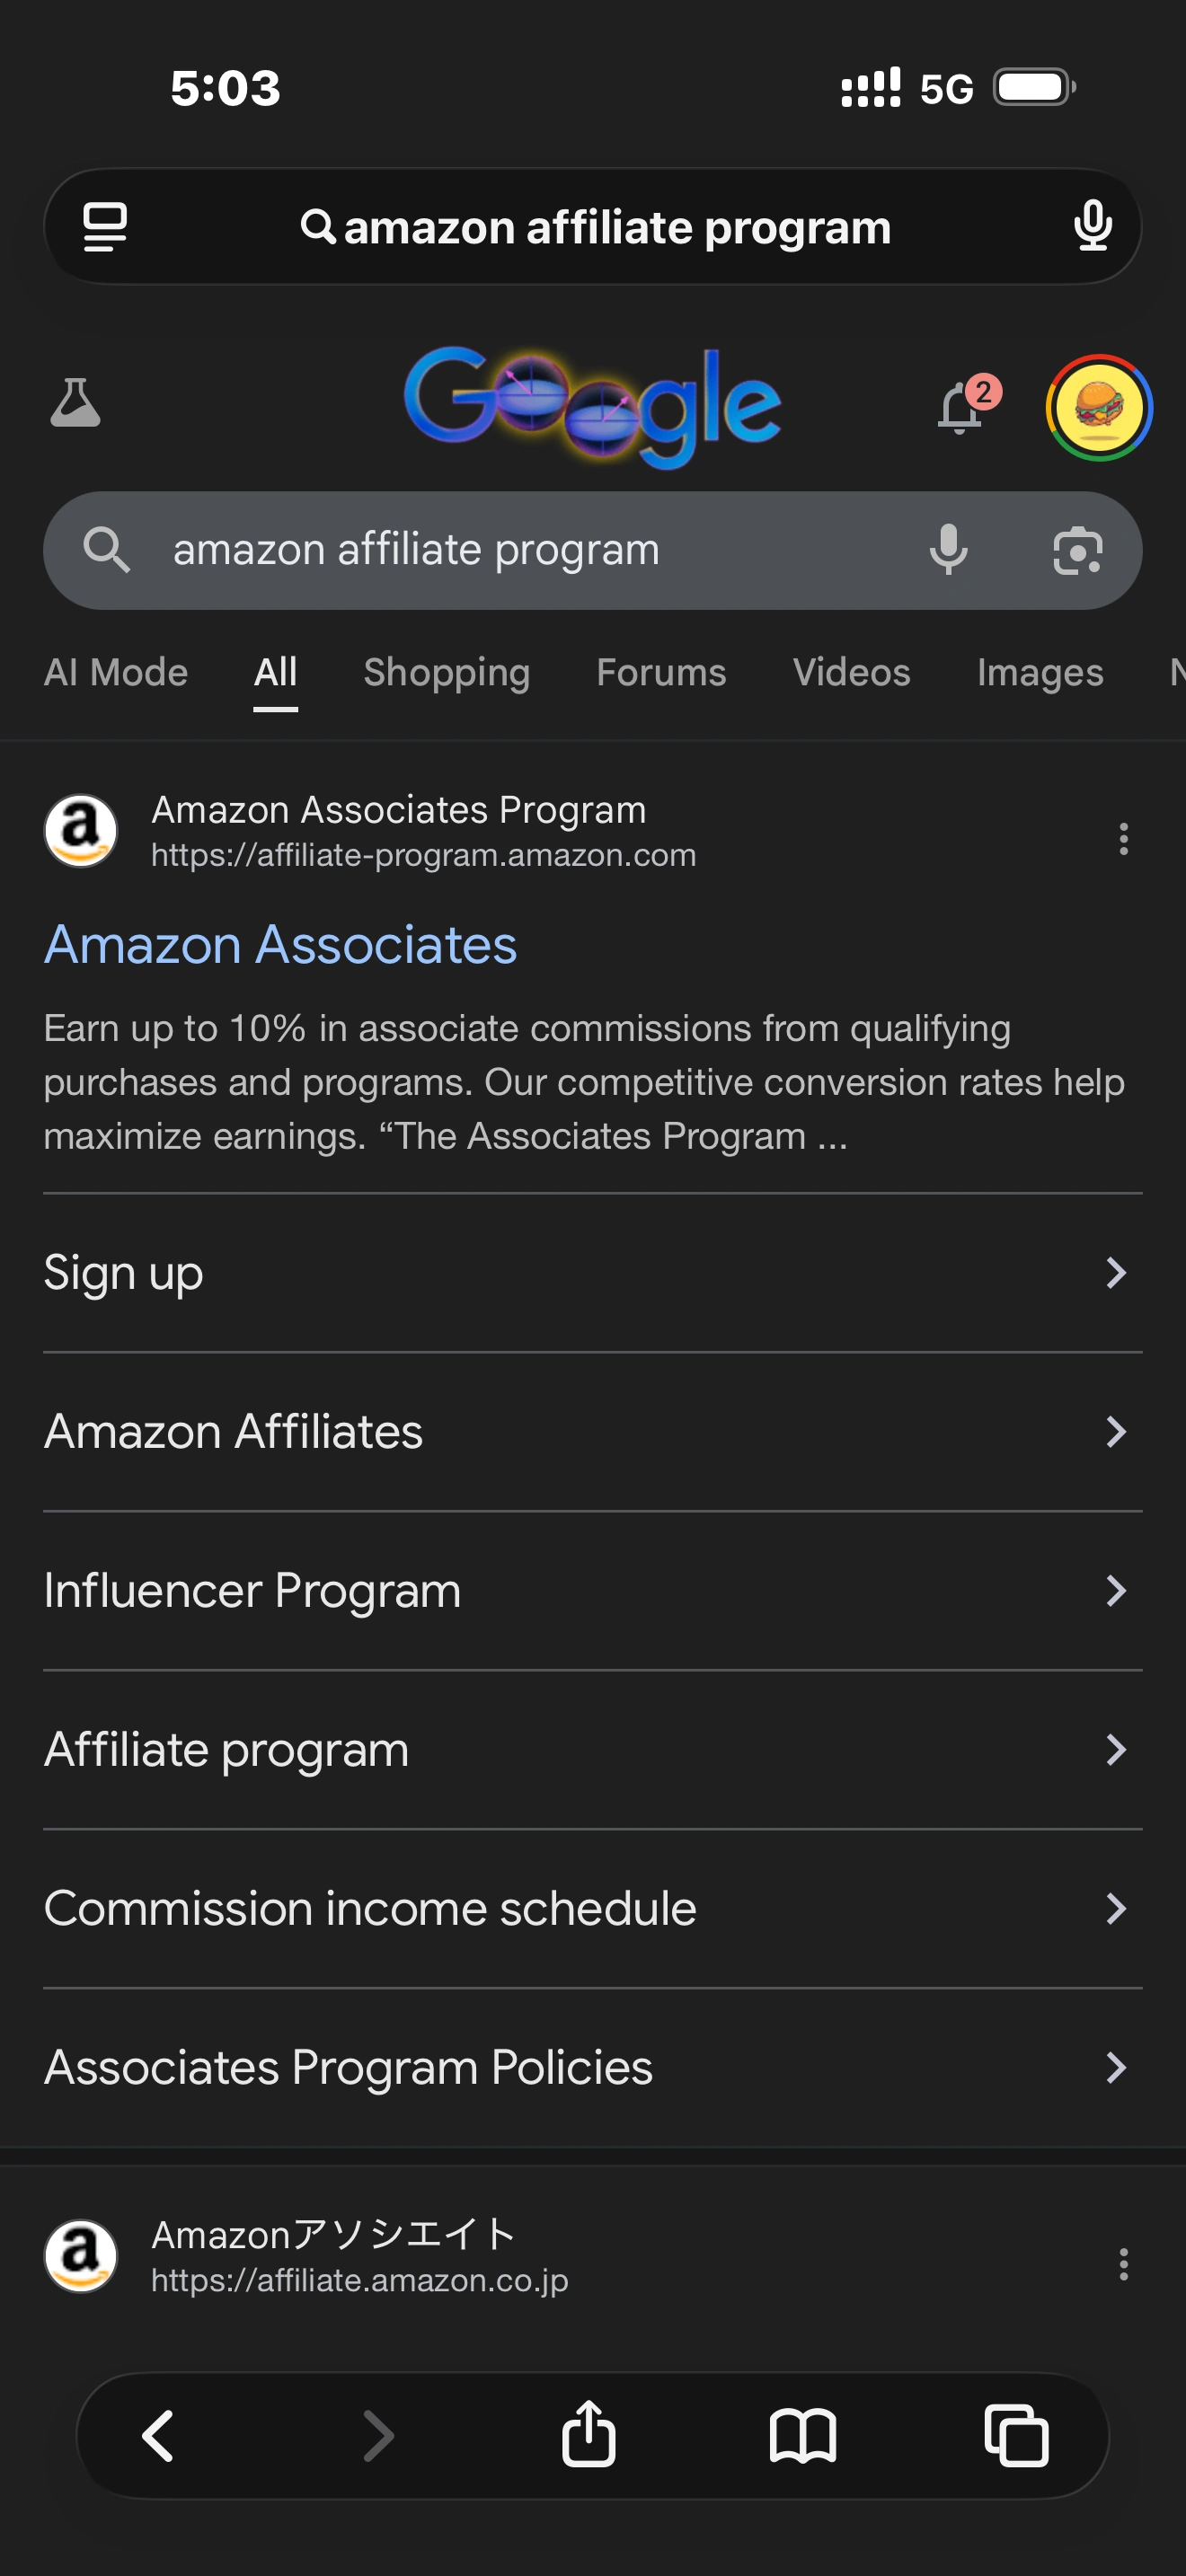Switch to the Shopping tab
Screen dimensions: 1186x2576
446,673
